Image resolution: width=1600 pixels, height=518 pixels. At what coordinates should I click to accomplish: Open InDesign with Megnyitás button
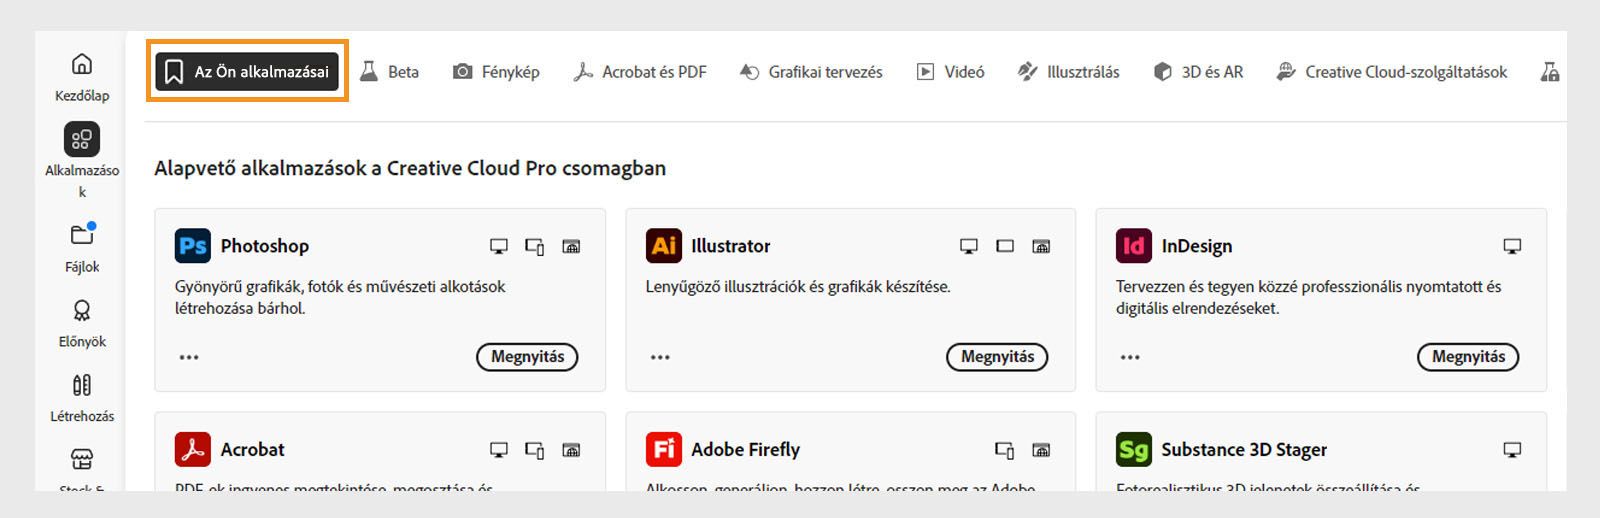[1468, 357]
